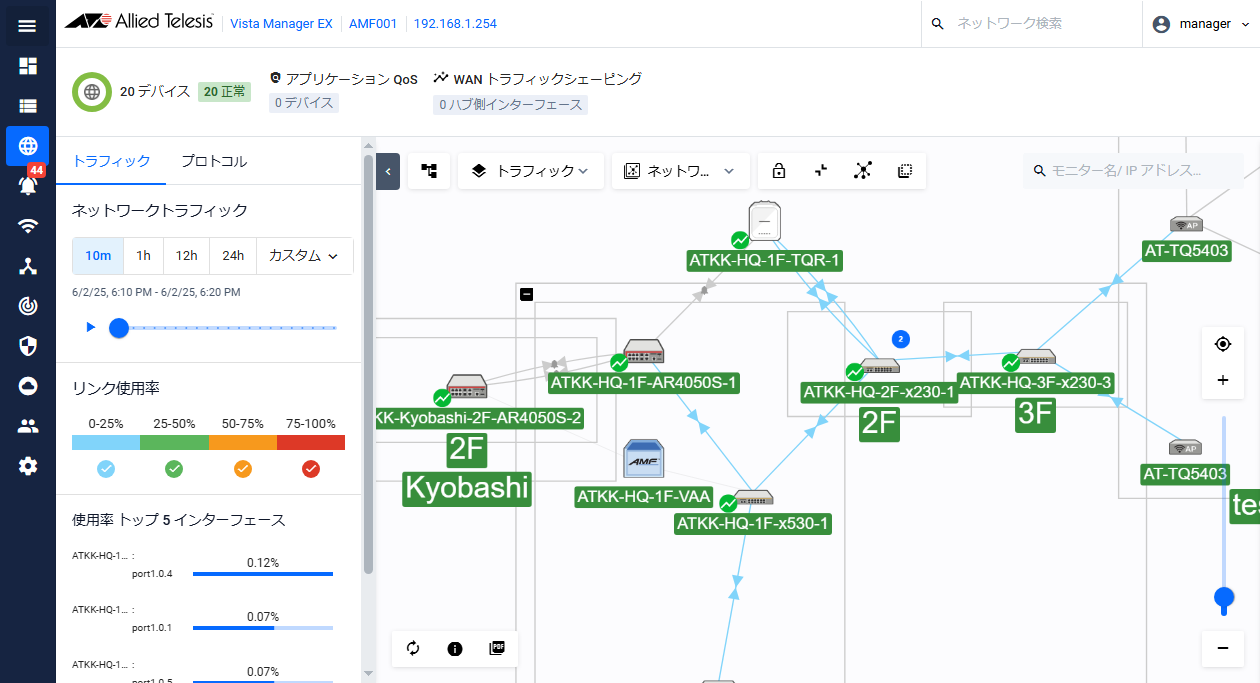Toggle the 0-25% link usage checkmark
The width and height of the screenshot is (1260, 683).
point(106,468)
